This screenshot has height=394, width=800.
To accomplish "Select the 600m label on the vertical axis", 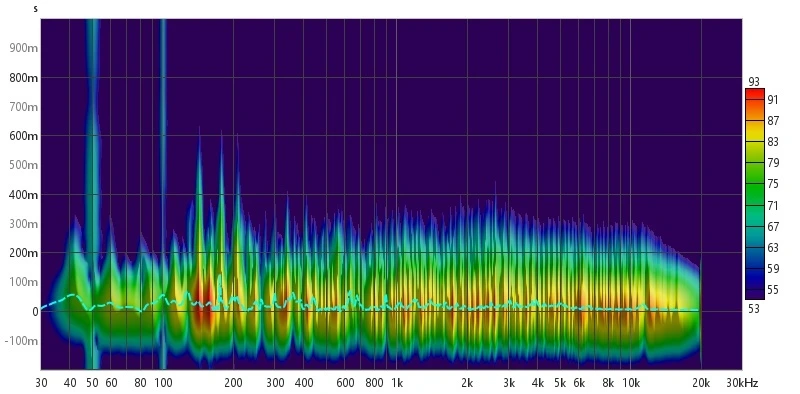I will tap(24, 136).
